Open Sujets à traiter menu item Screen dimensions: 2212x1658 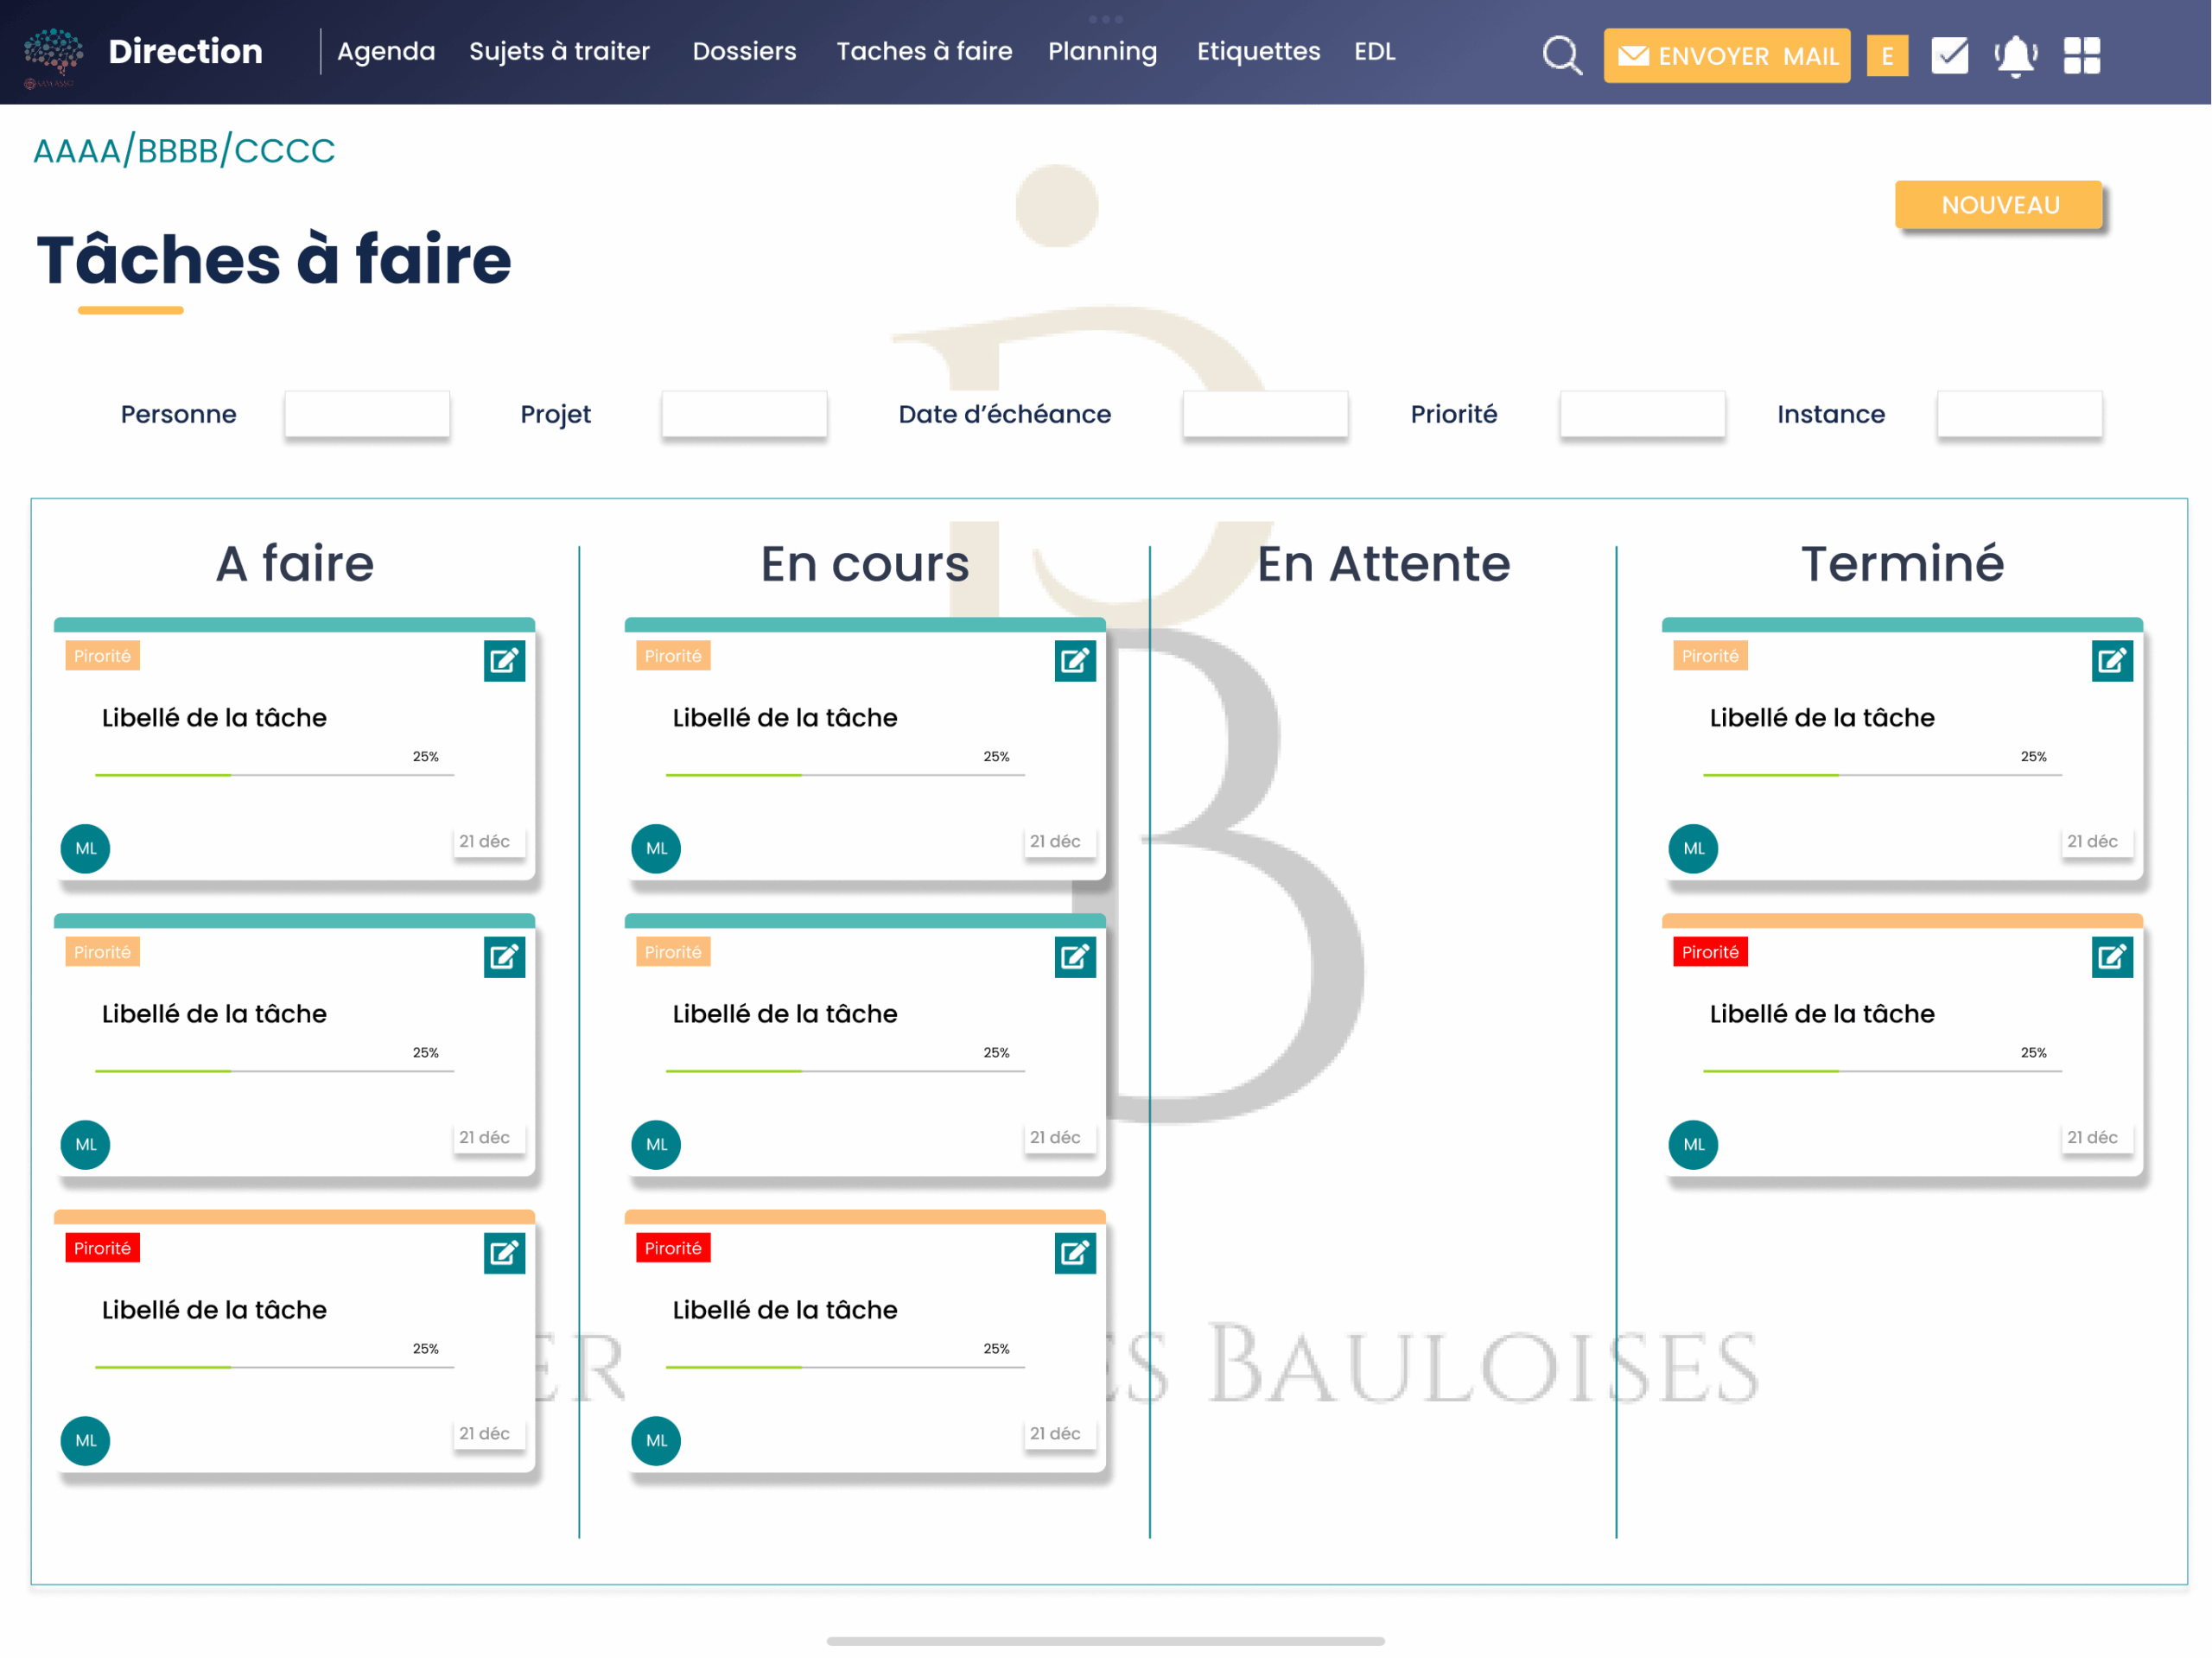[559, 51]
